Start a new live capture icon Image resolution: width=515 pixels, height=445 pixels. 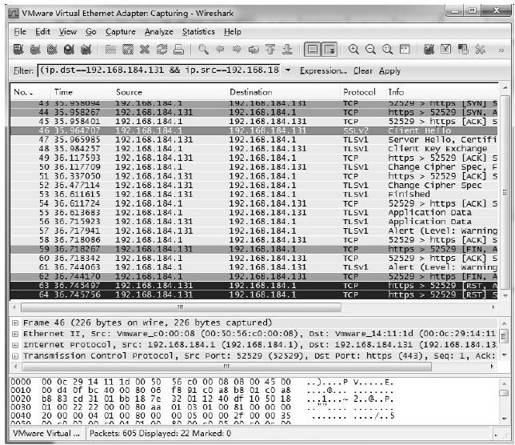click(52, 50)
